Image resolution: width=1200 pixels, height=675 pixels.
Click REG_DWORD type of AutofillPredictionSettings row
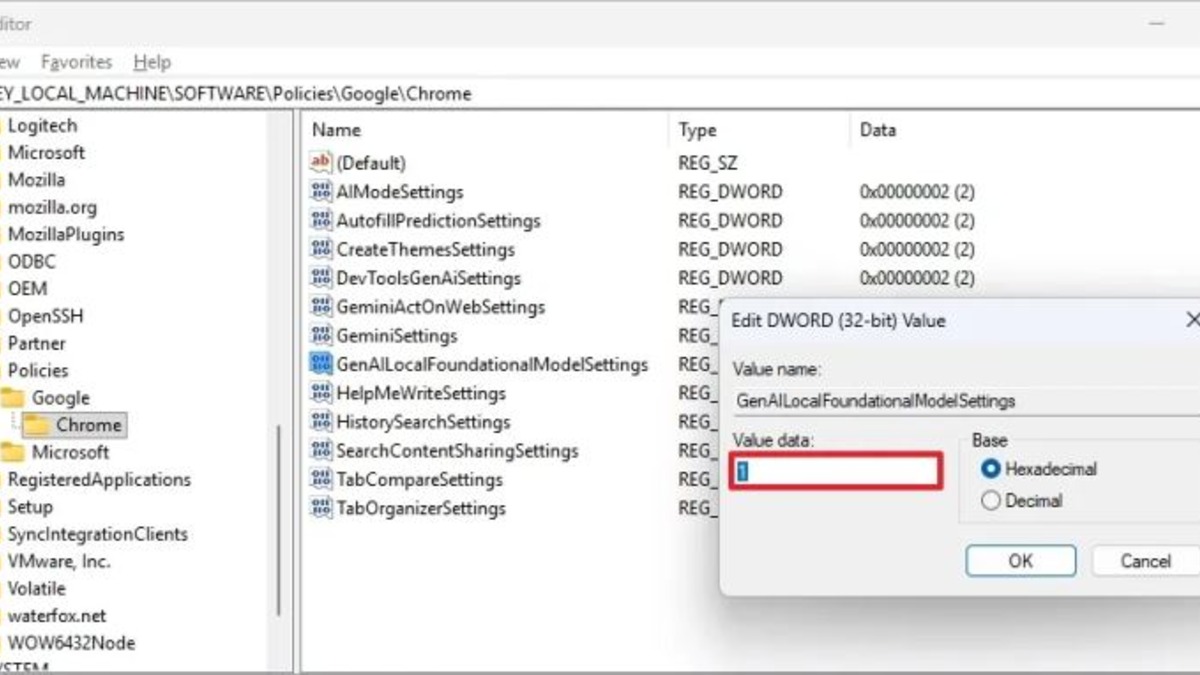click(730, 220)
